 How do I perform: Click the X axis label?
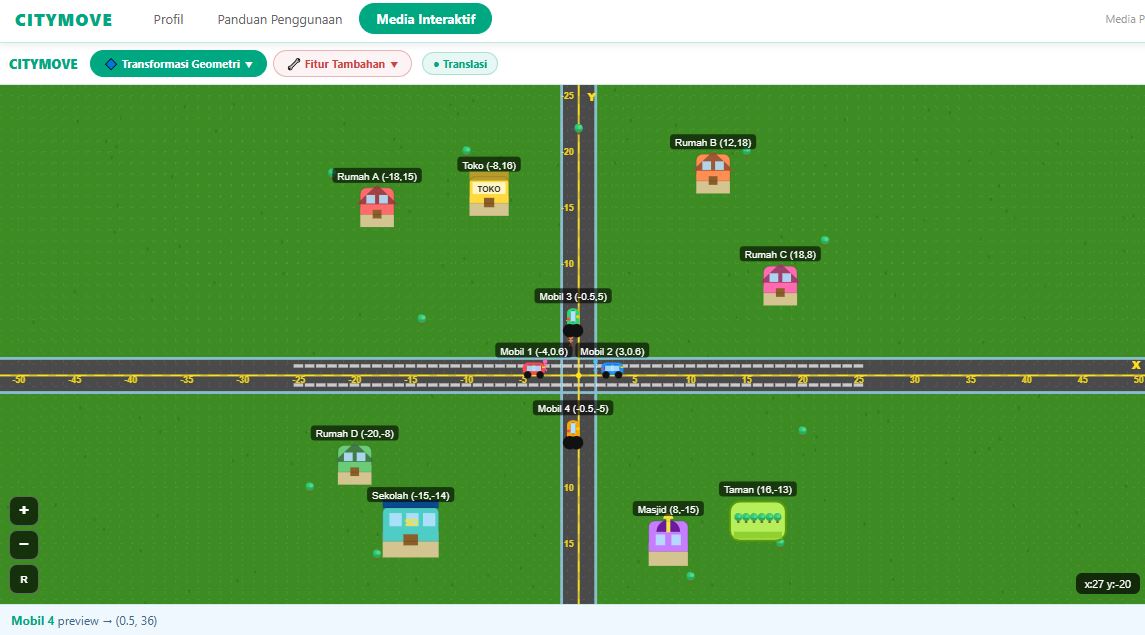click(1136, 365)
